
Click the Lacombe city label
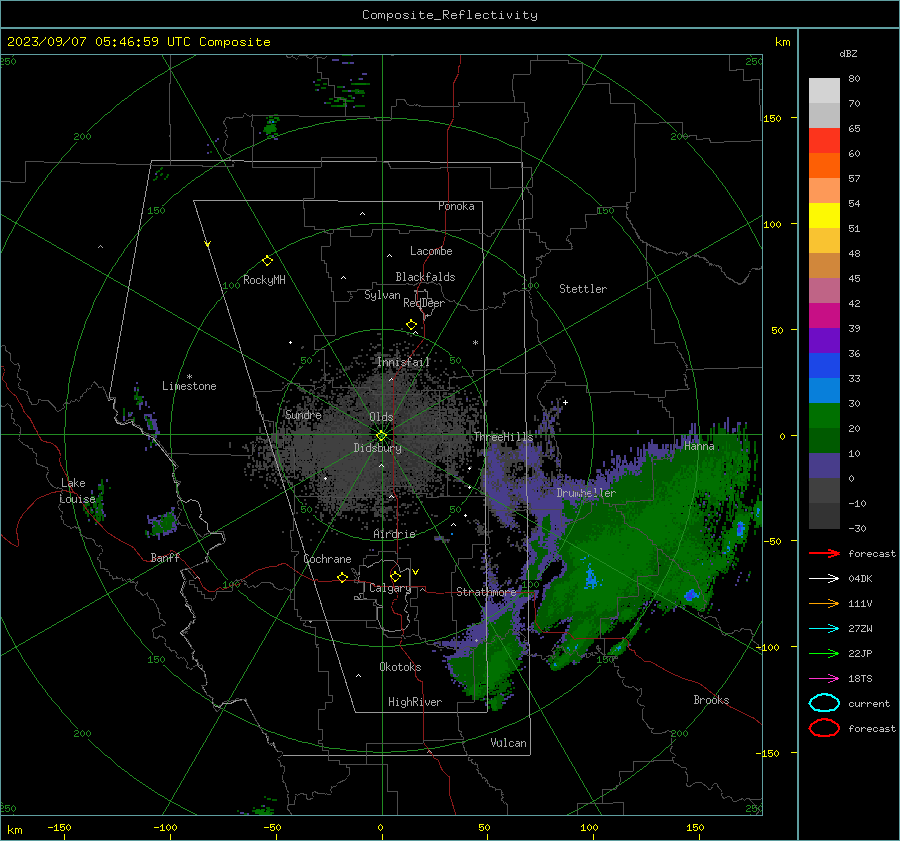click(x=431, y=251)
